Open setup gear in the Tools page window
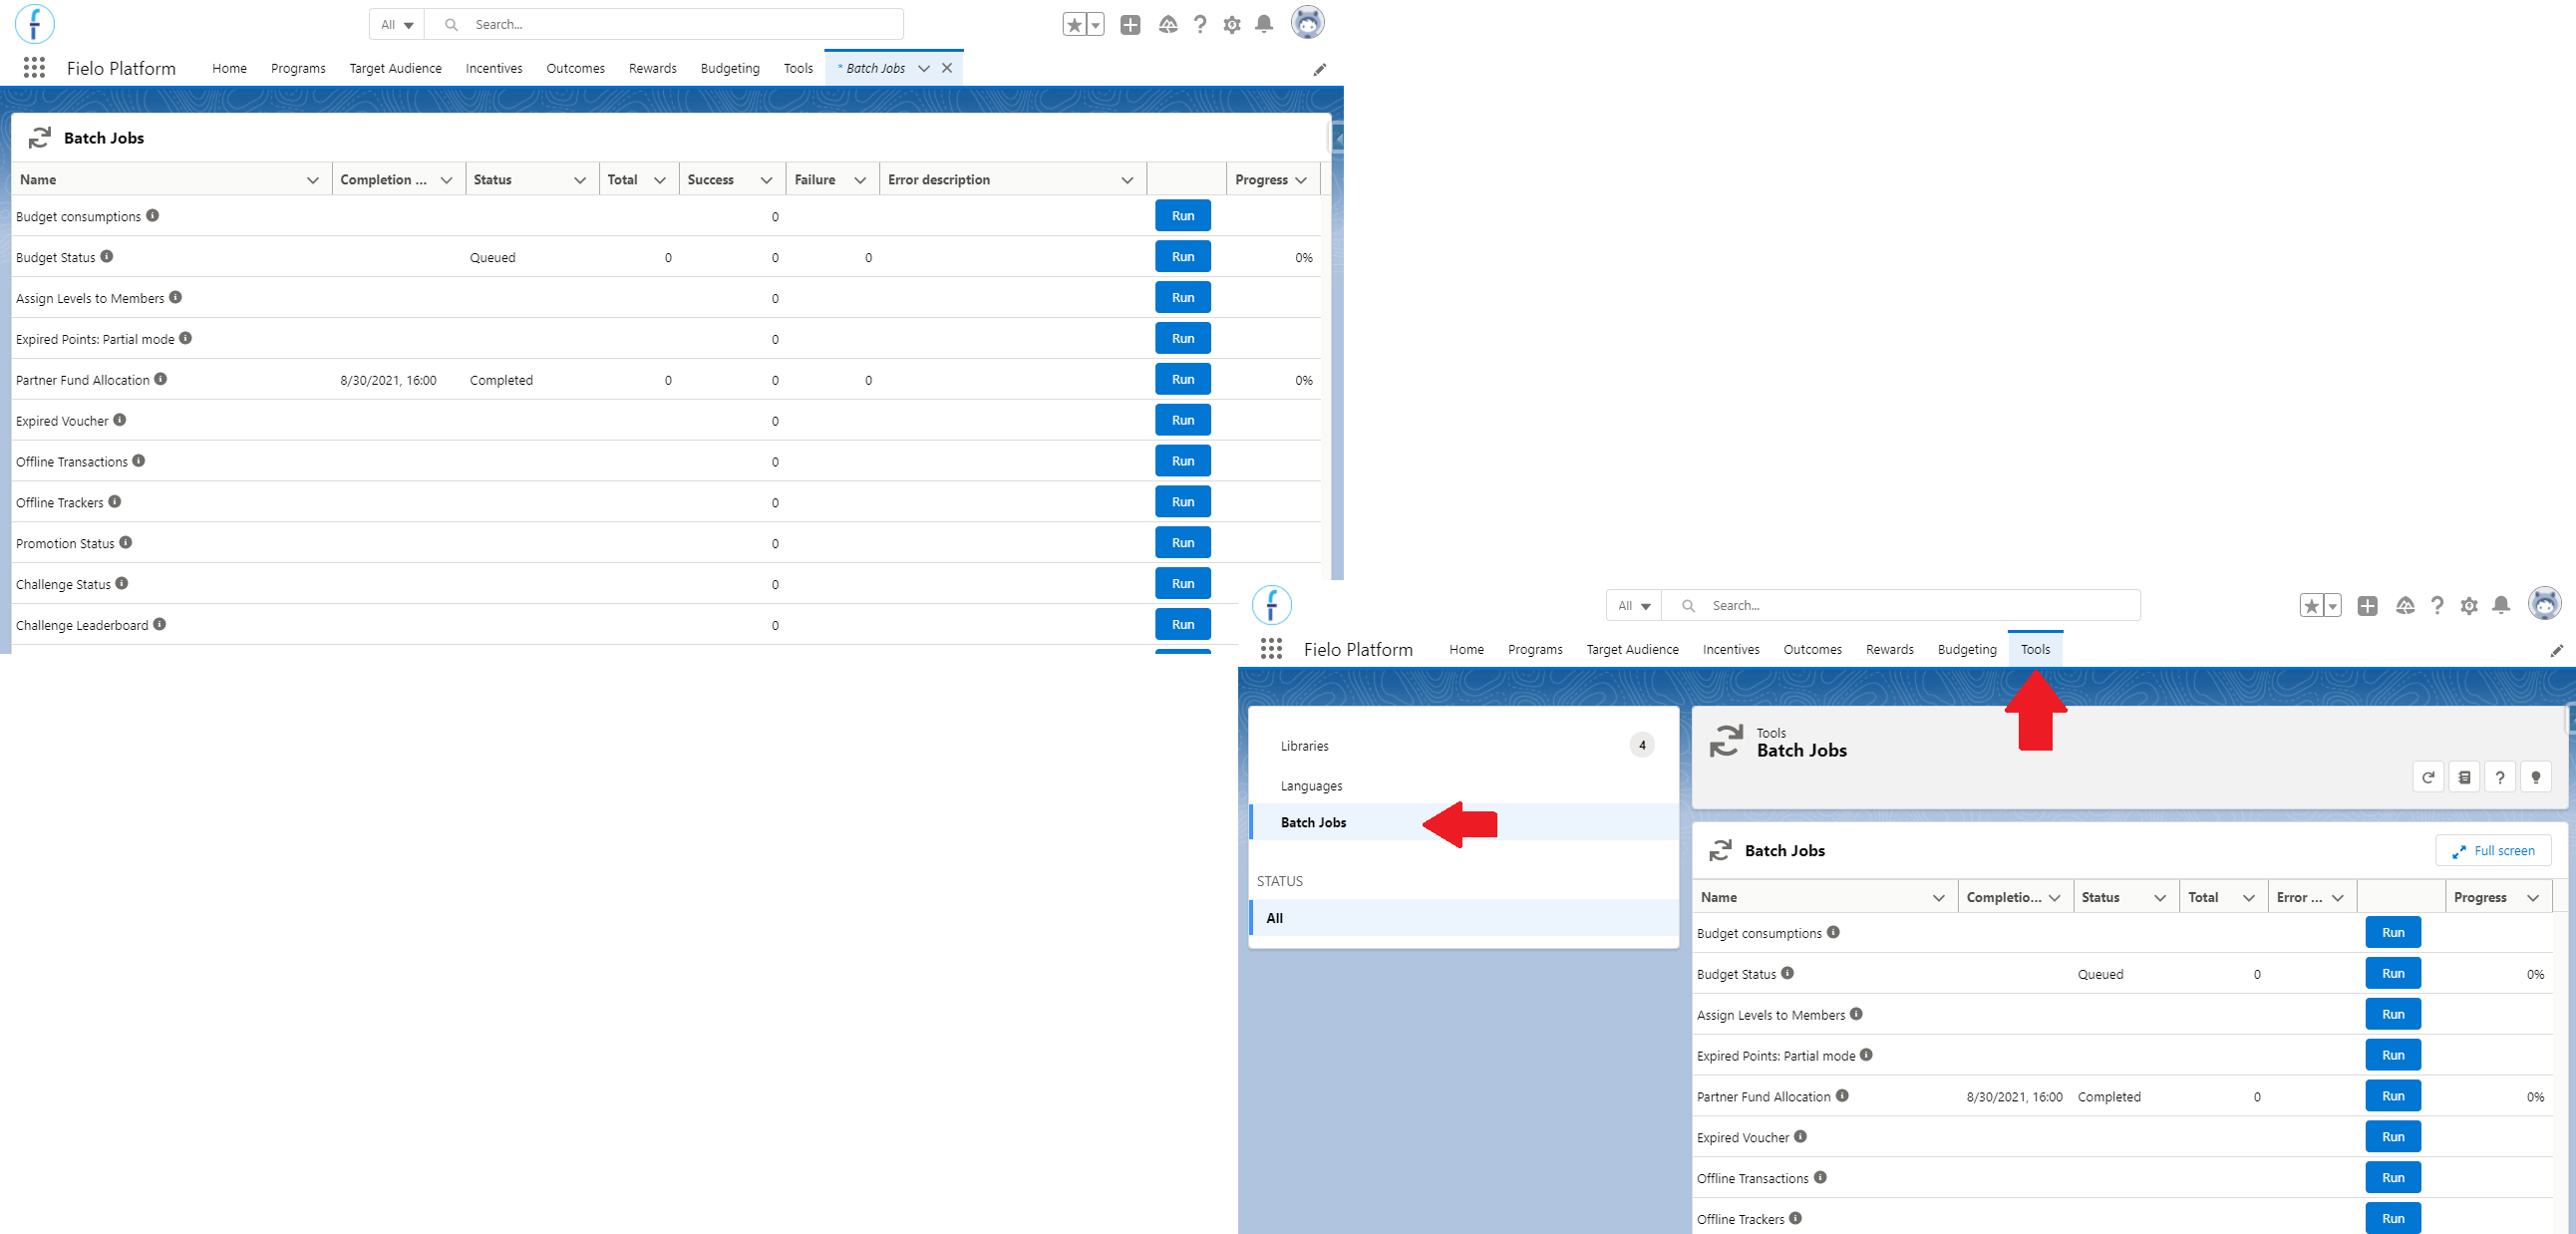This screenshot has width=2576, height=1234. click(x=2469, y=606)
